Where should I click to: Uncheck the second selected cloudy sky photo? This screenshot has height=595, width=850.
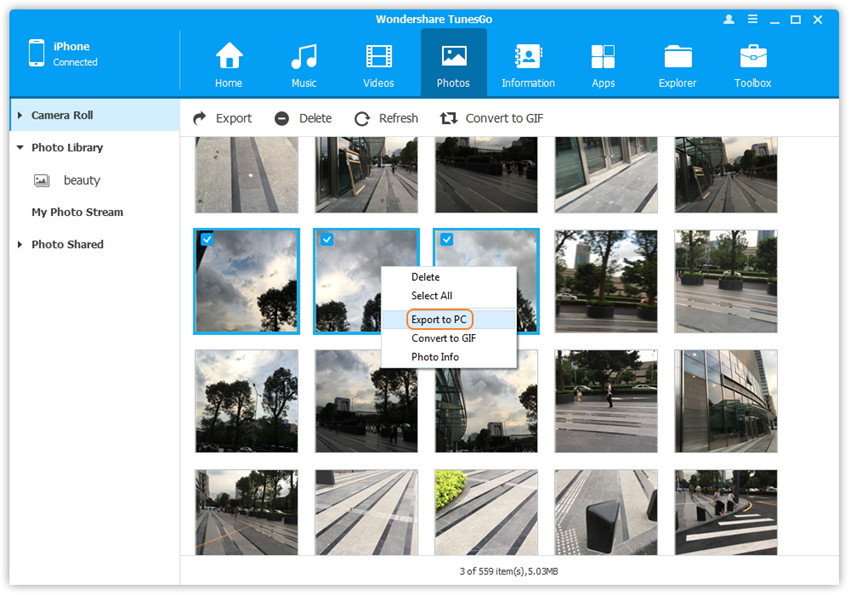pos(326,240)
